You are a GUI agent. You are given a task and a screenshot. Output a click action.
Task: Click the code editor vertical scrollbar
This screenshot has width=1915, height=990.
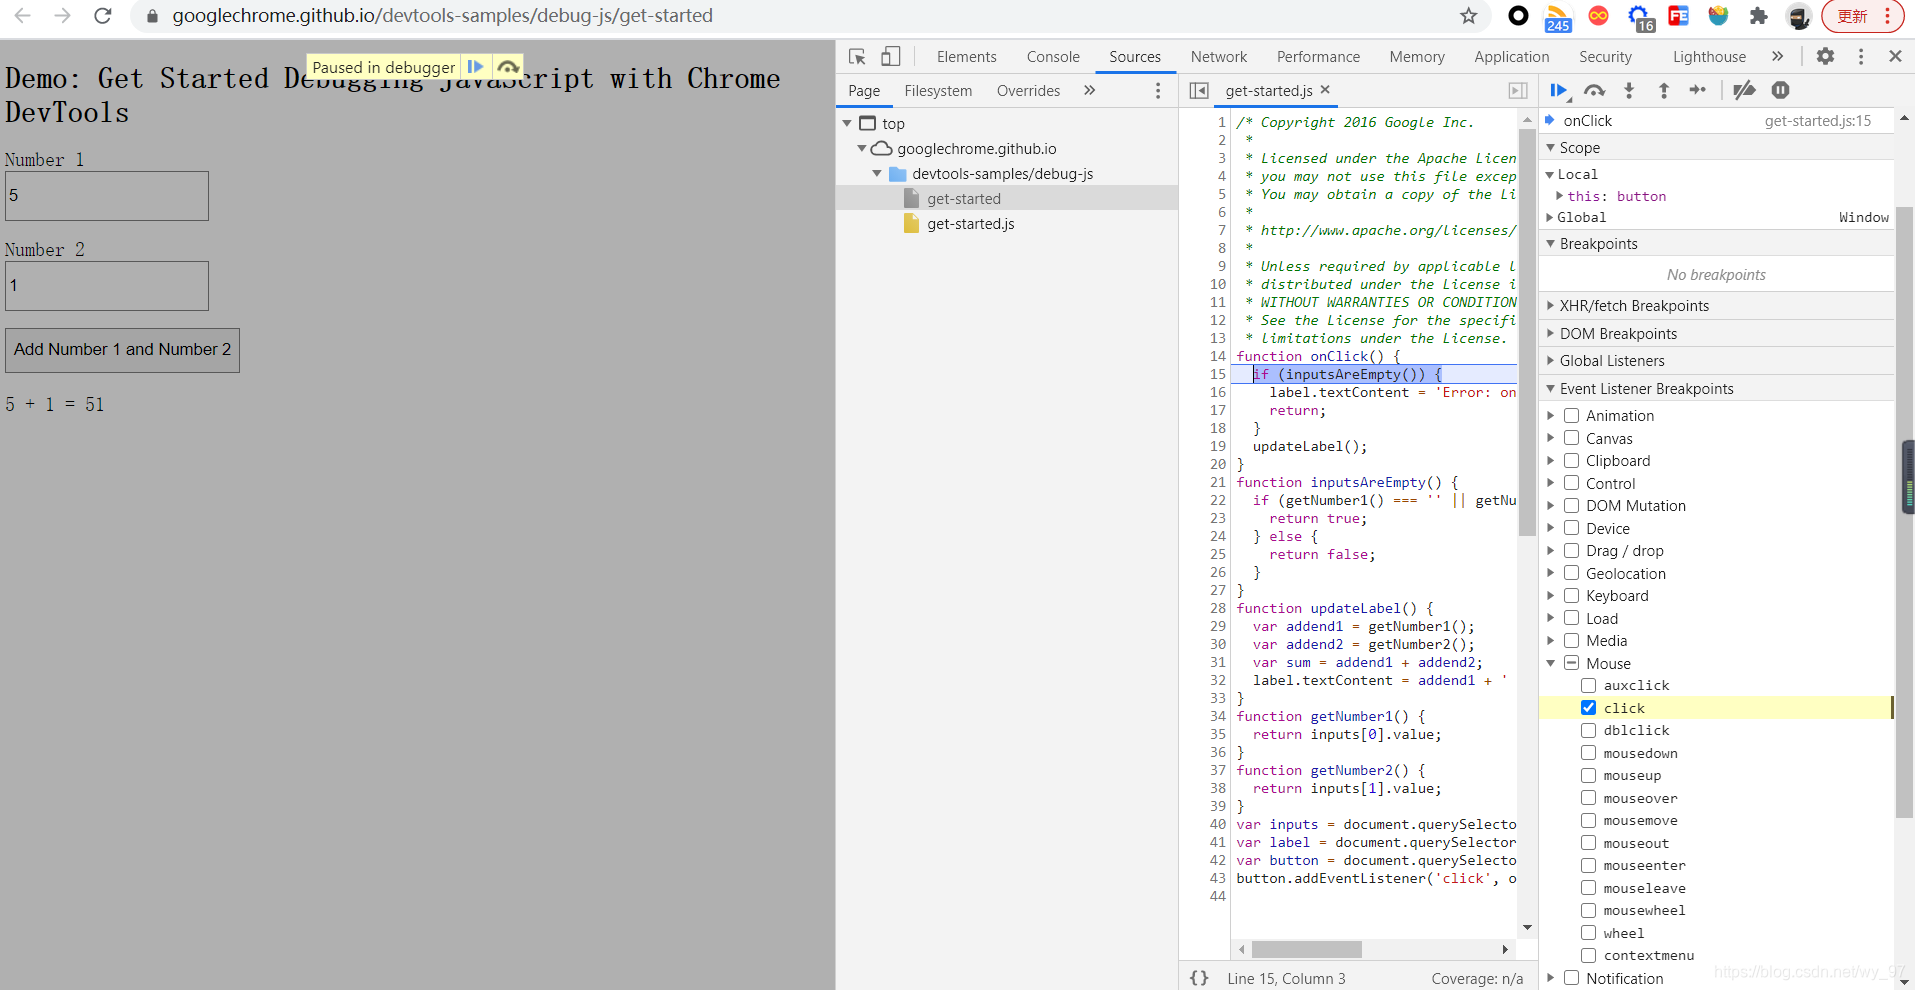(x=1527, y=330)
